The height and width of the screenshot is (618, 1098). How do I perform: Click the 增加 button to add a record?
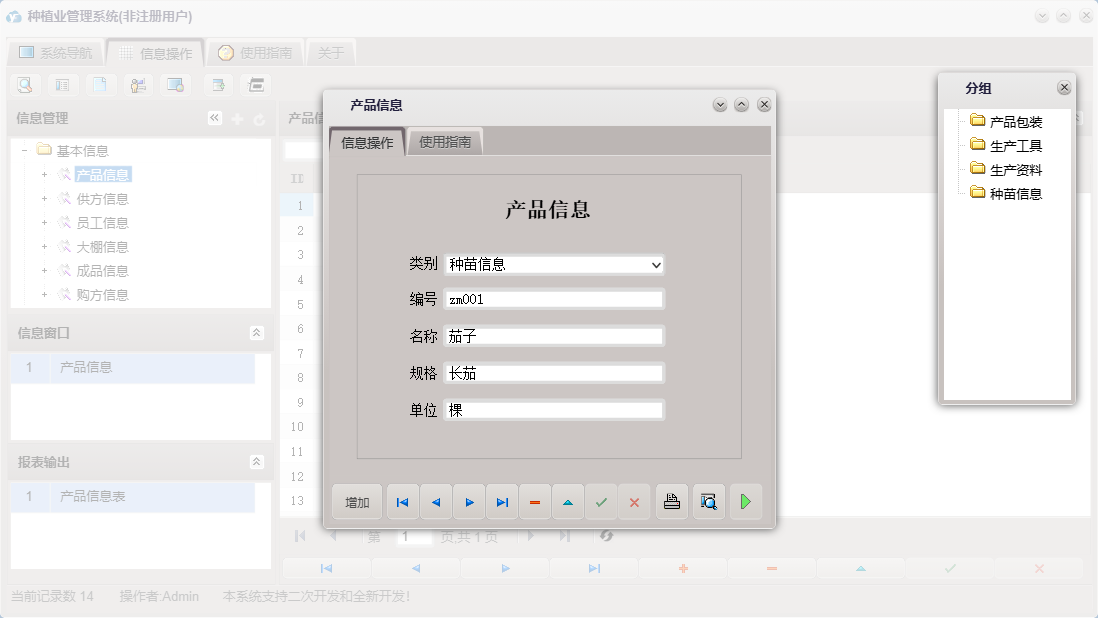coord(356,501)
